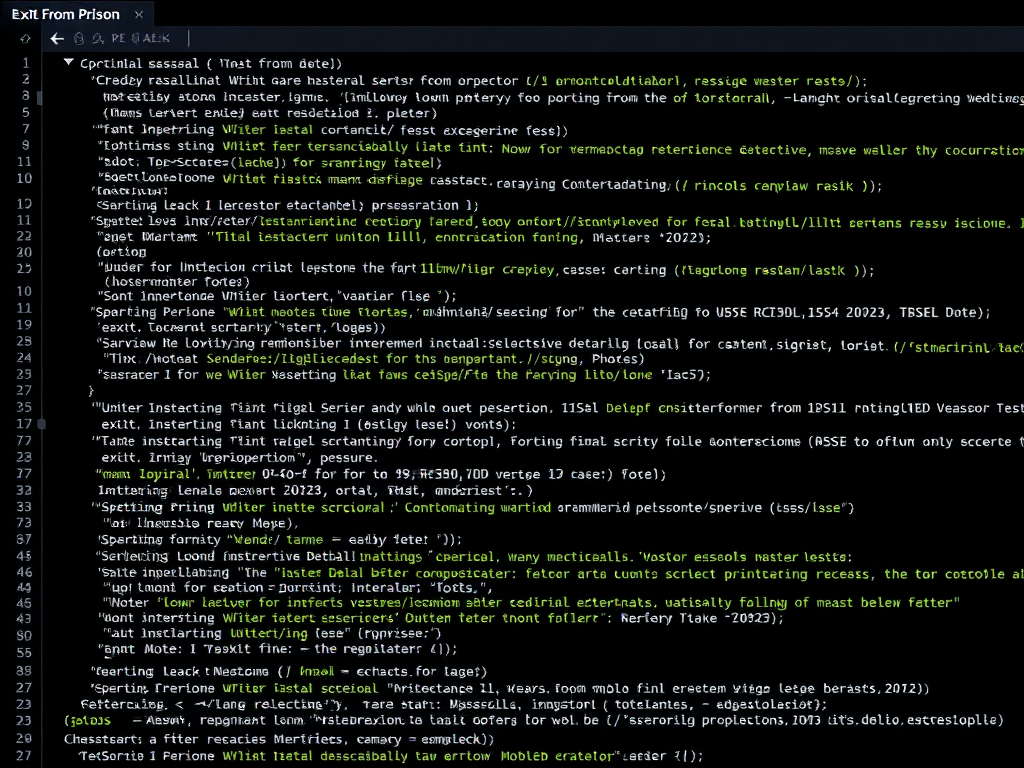
Task: Click the gutter marker beside the third code line
Action: pos(40,98)
